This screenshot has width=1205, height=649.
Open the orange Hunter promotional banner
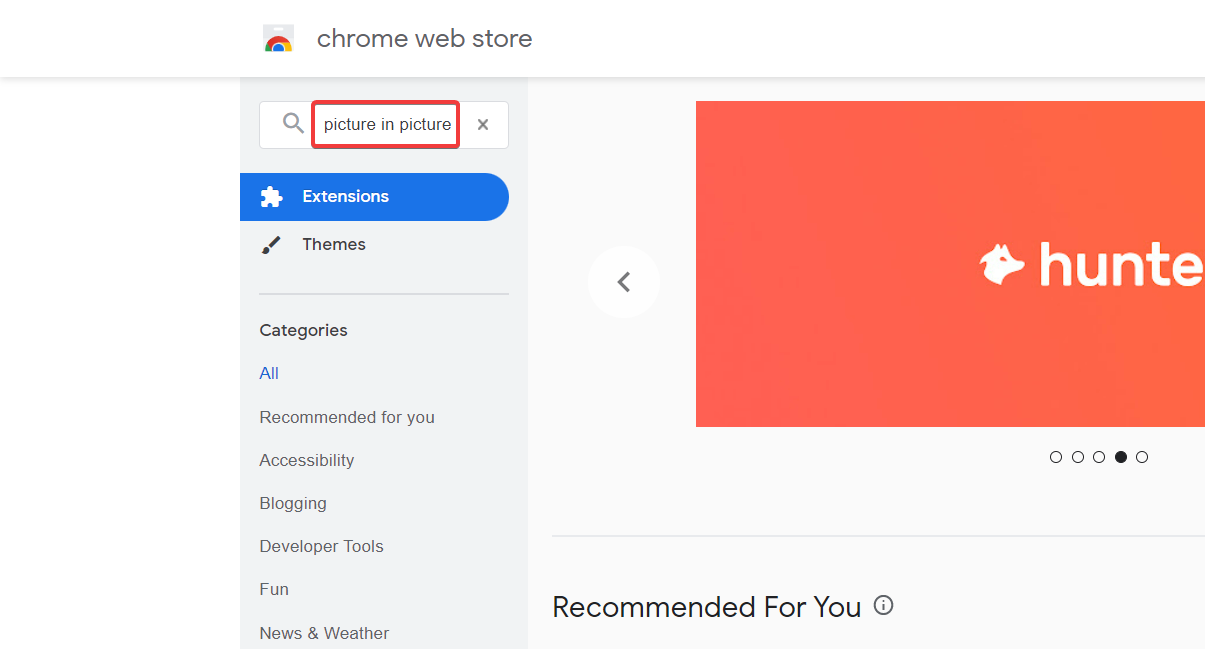point(950,264)
